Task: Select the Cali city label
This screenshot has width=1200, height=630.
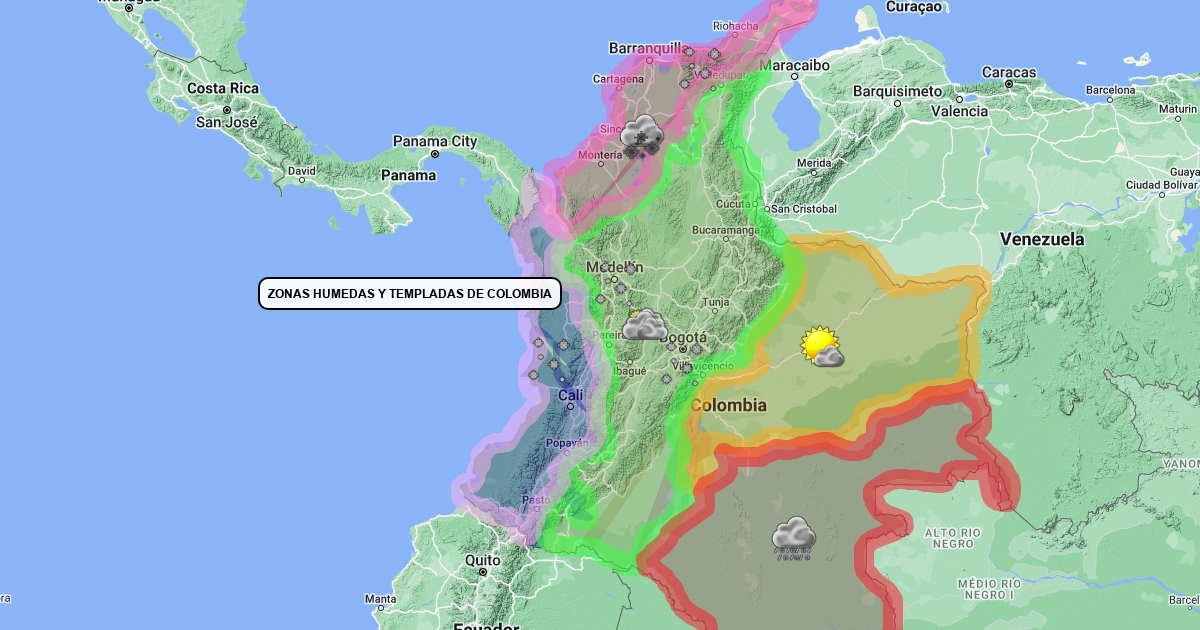Action: pyautogui.click(x=571, y=396)
